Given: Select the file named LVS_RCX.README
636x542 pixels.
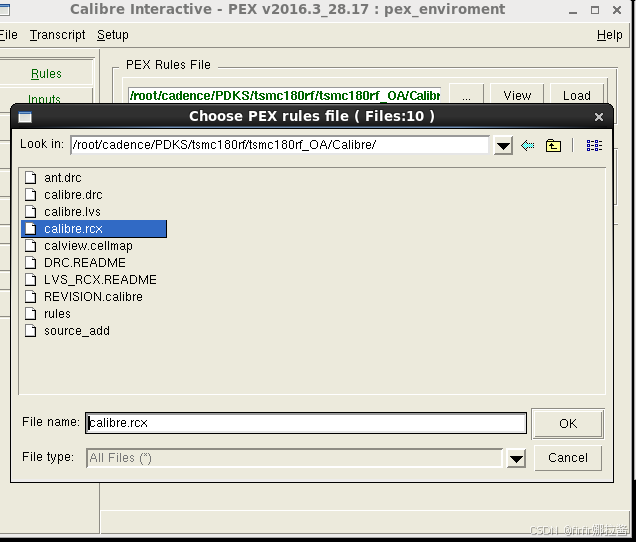Looking at the screenshot, I should 100,280.
